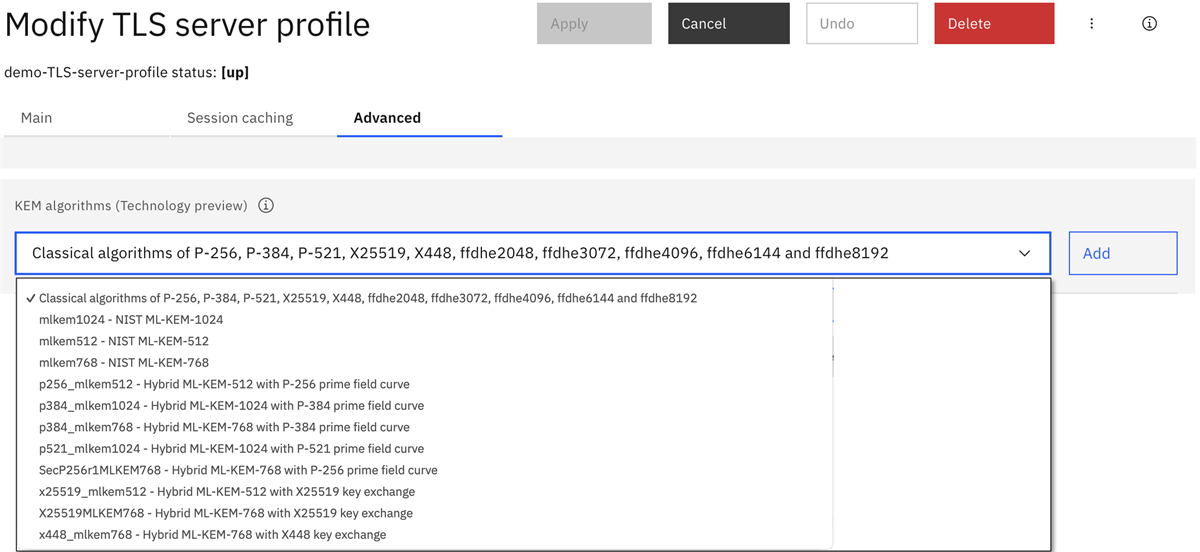Delete the TLS server profile
Image resolution: width=1200 pixels, height=552 pixels.
[x=993, y=24]
